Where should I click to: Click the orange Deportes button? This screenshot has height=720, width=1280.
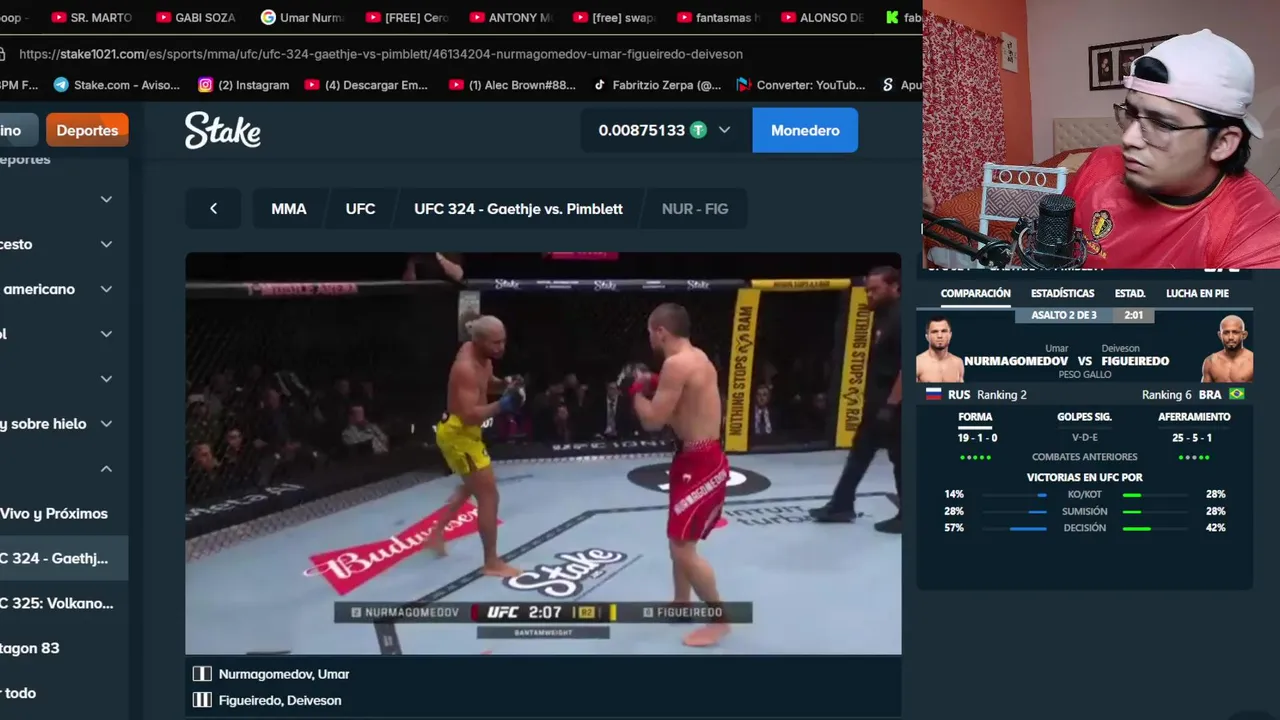87,130
